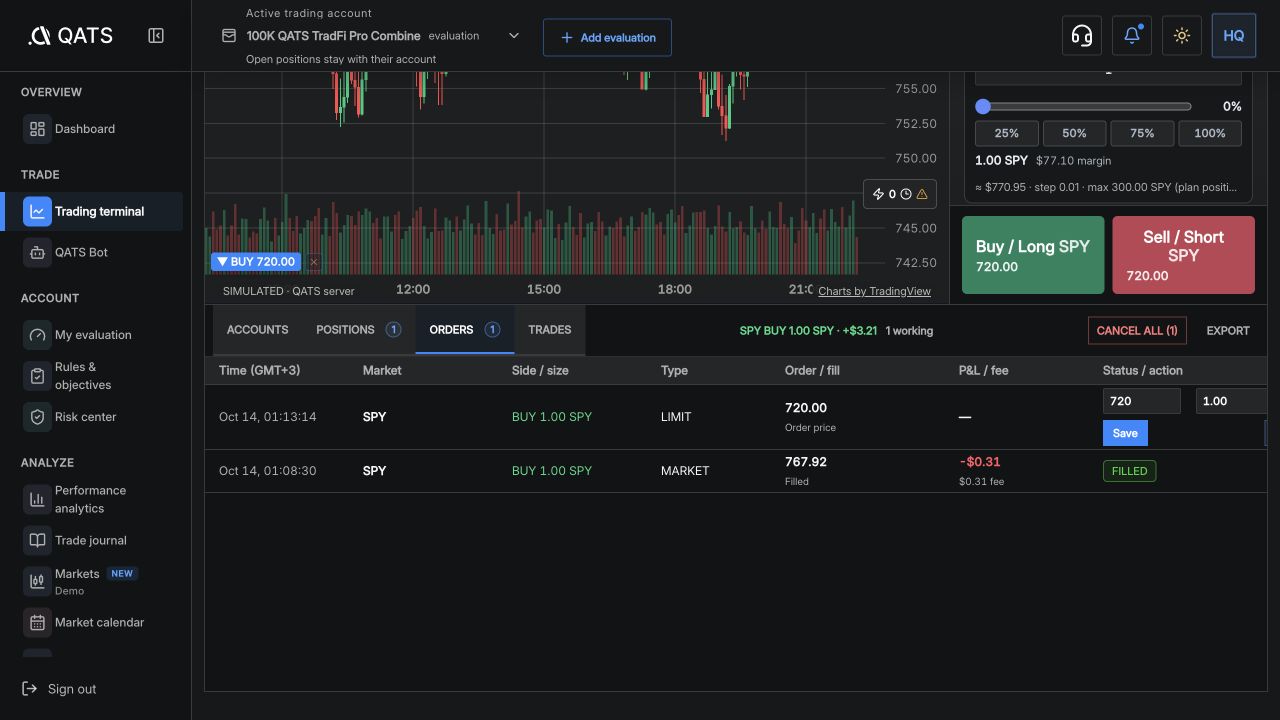Edit the order price field 720

coord(1141,401)
